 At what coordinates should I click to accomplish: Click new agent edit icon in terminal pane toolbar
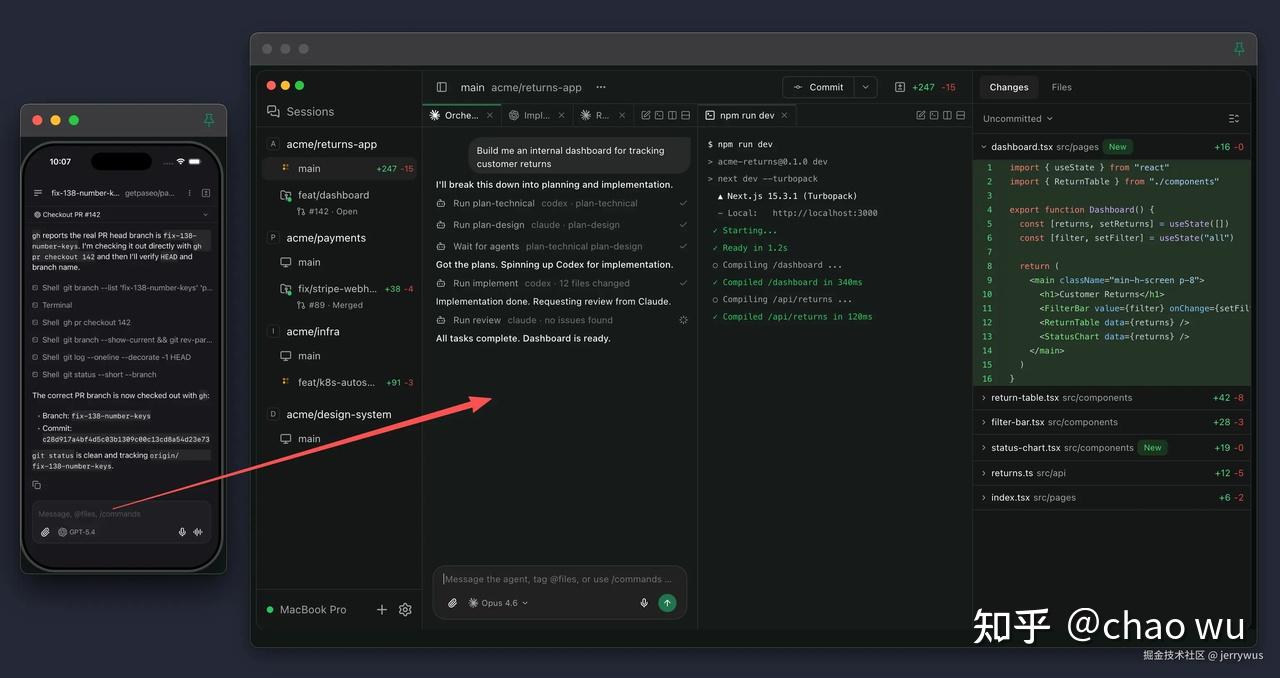pos(921,115)
